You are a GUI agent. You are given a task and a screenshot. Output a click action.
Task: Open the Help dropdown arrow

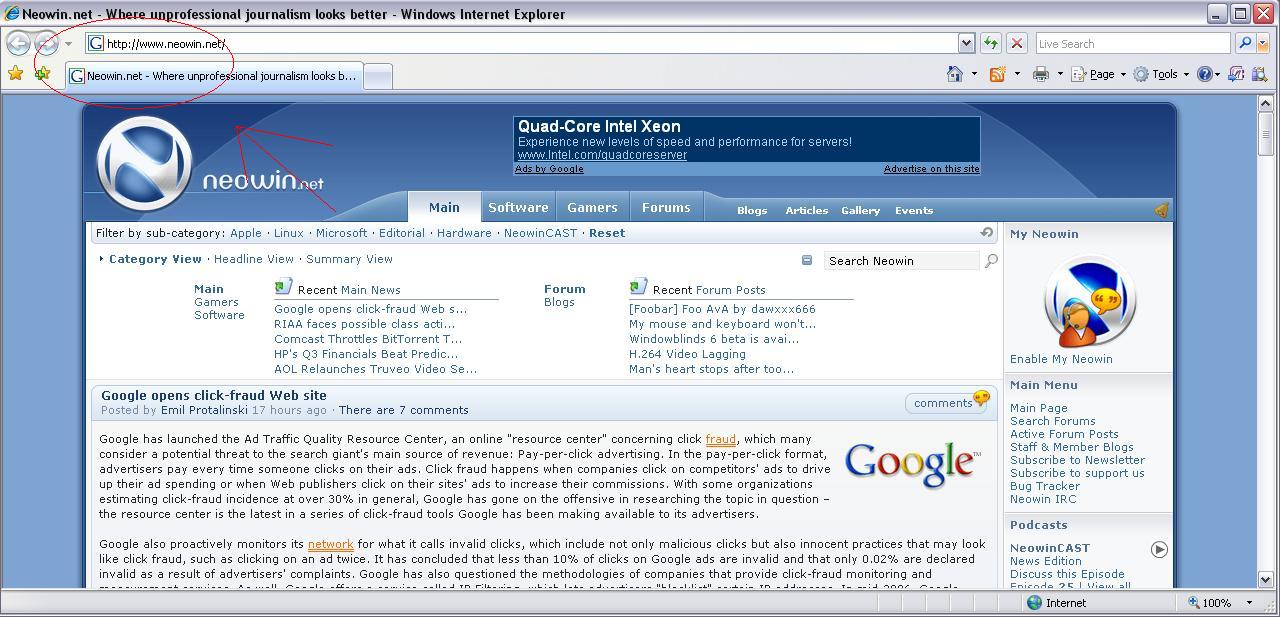tap(1217, 74)
